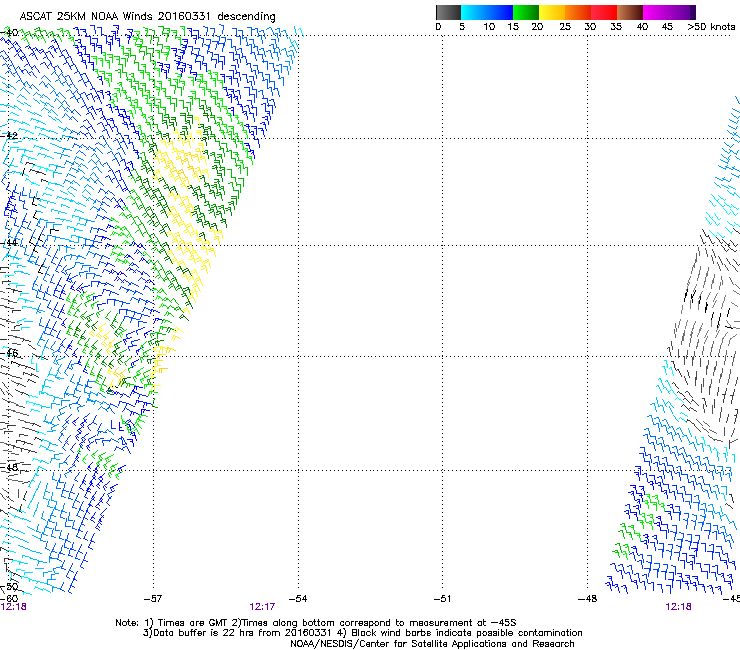This screenshot has width=740, height=650.
Task: Click the red 30-35 knots color segment
Action: click(x=604, y=12)
